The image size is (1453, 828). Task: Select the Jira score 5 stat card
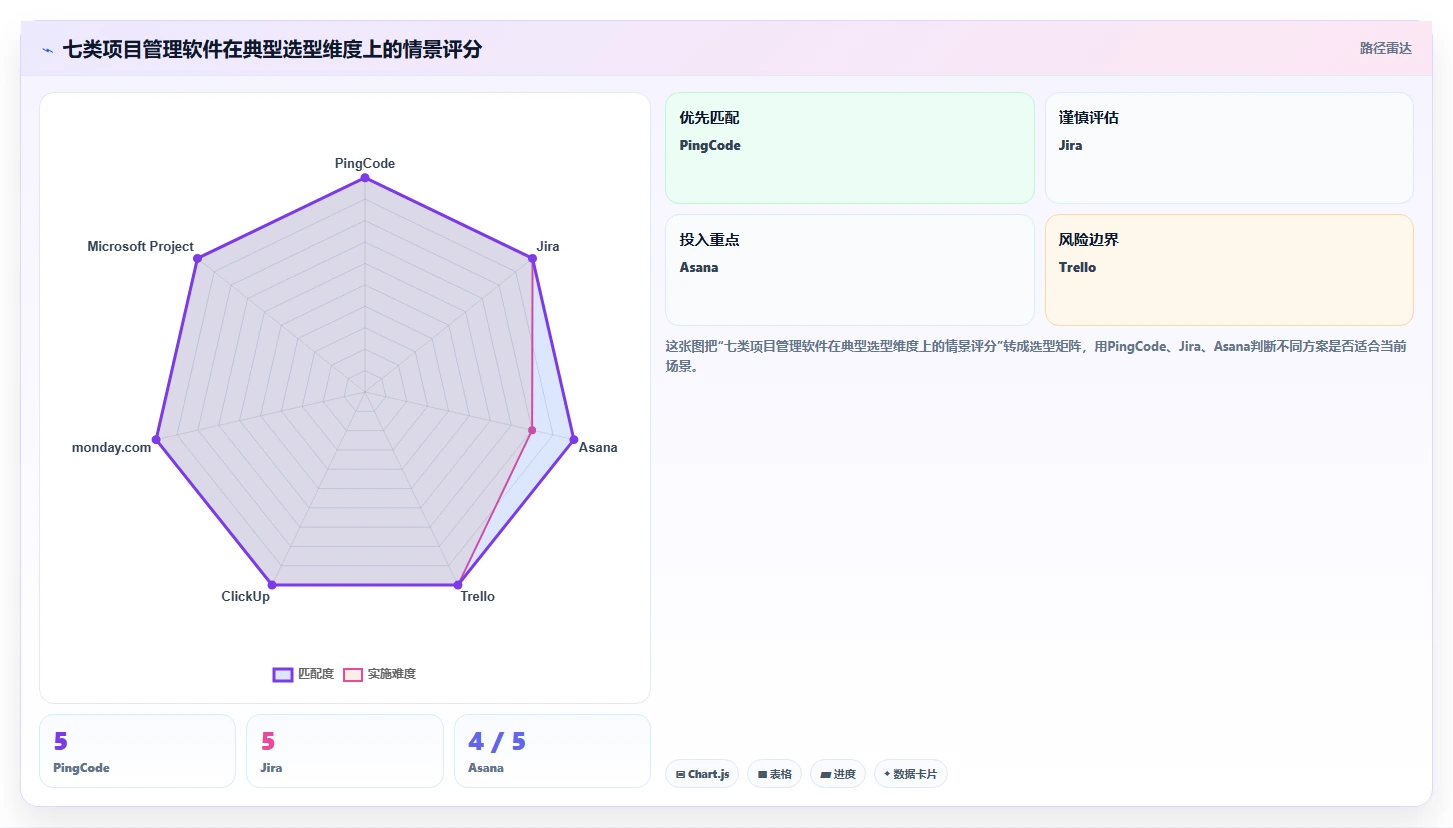coord(345,751)
